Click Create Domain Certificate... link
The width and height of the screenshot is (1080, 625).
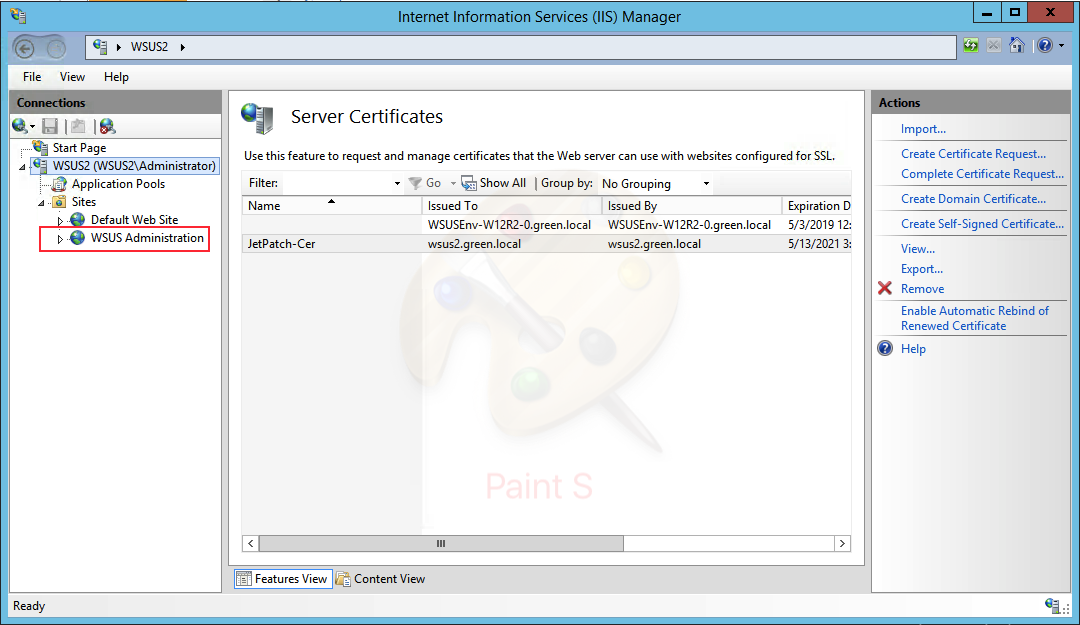973,198
